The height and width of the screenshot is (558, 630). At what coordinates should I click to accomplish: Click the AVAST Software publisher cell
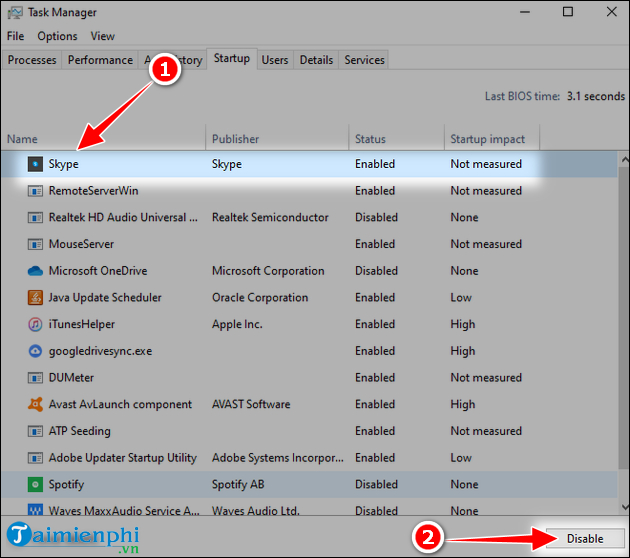tap(251, 405)
